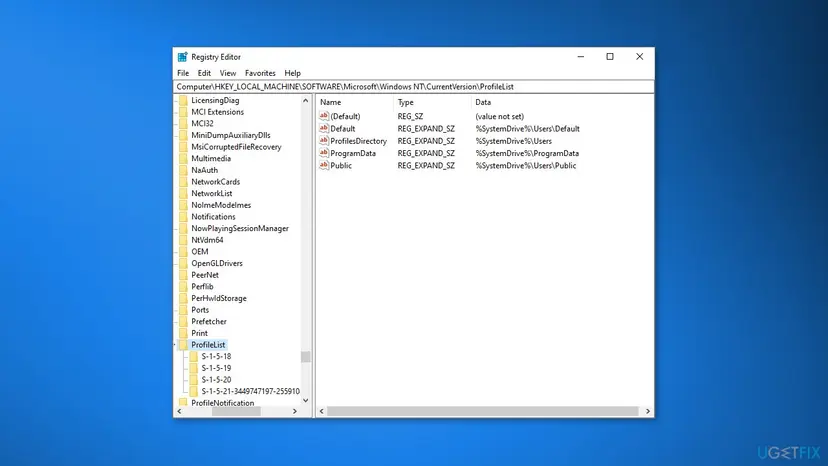The height and width of the screenshot is (466, 828).
Task: Click the string icon beside Default value
Action: 324,128
